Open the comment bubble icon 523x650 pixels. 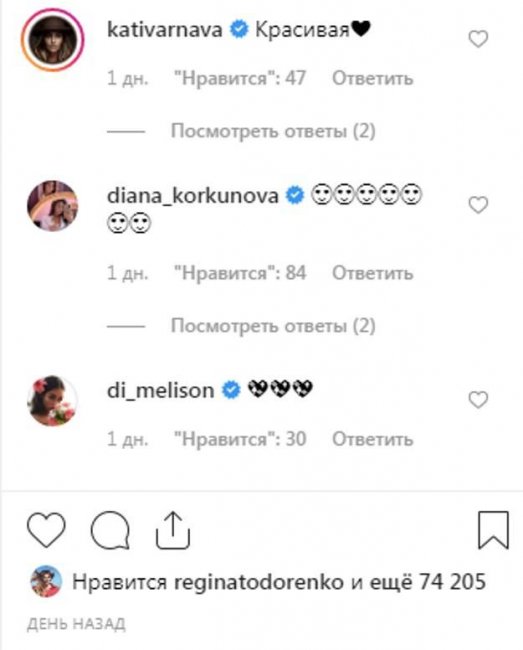point(110,530)
